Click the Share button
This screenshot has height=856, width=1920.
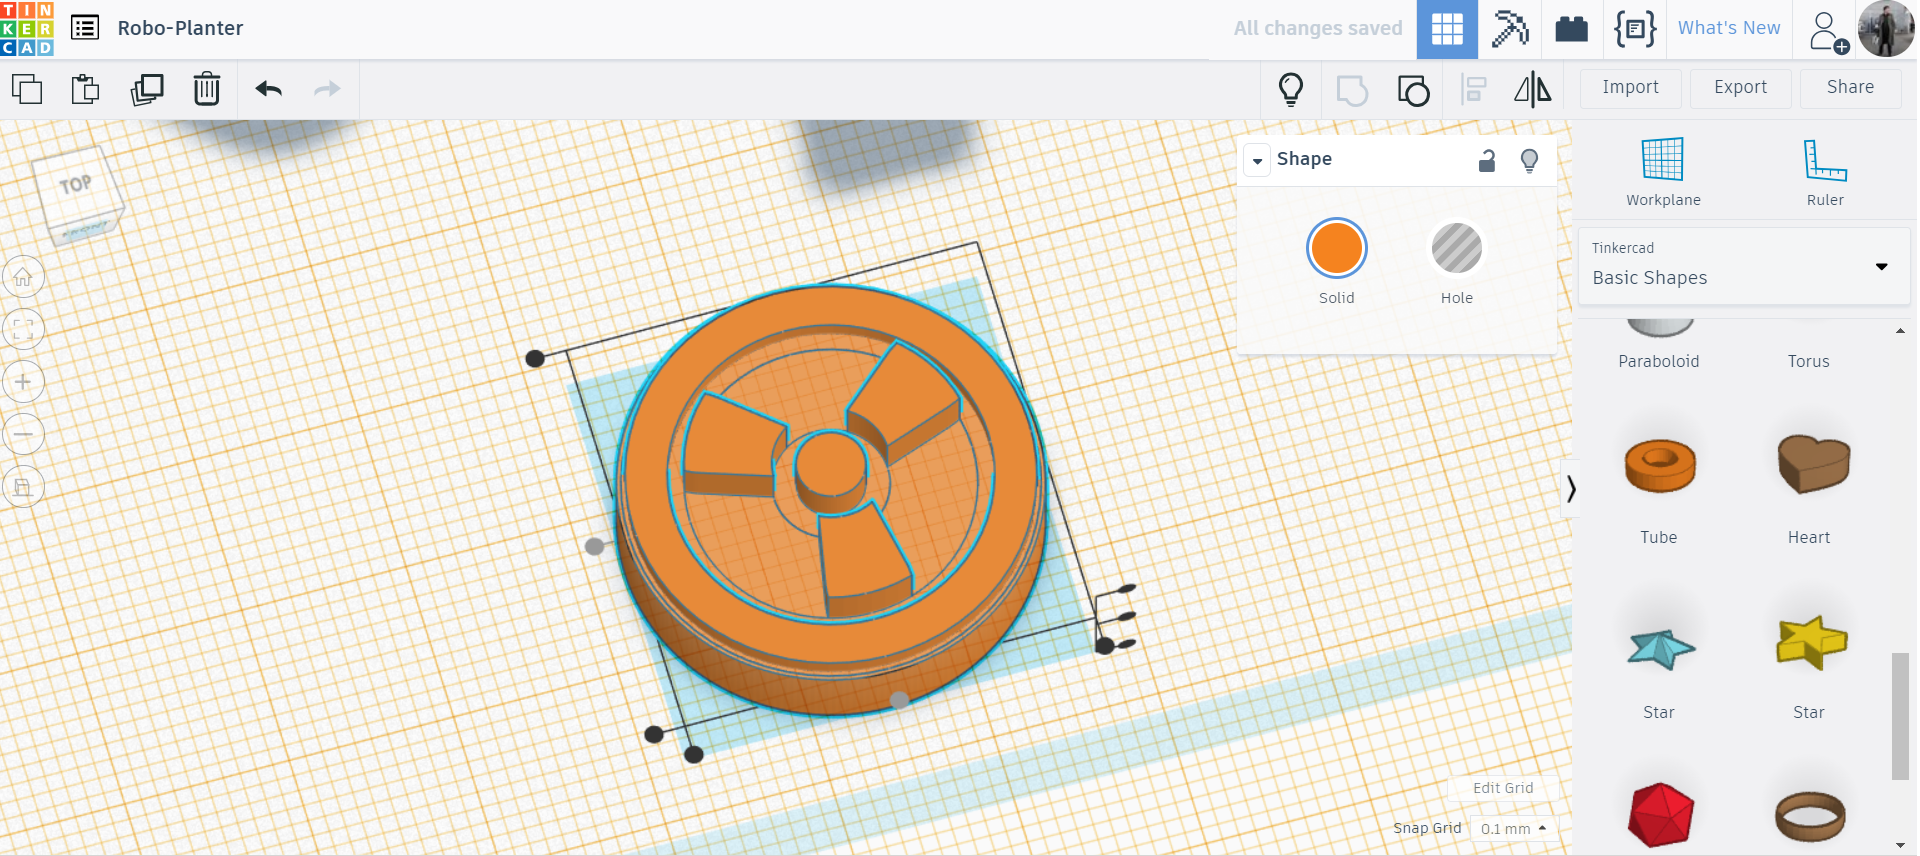pyautogui.click(x=1850, y=88)
